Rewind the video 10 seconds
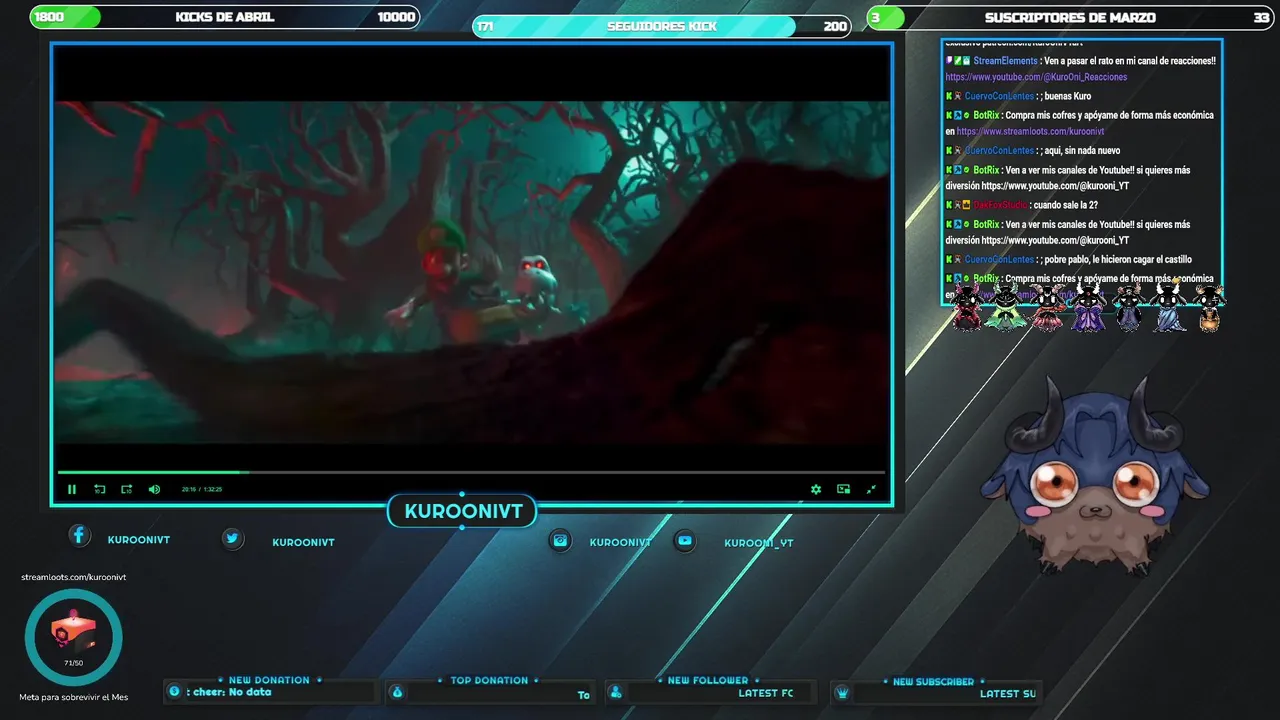This screenshot has width=1280, height=720. 100,489
